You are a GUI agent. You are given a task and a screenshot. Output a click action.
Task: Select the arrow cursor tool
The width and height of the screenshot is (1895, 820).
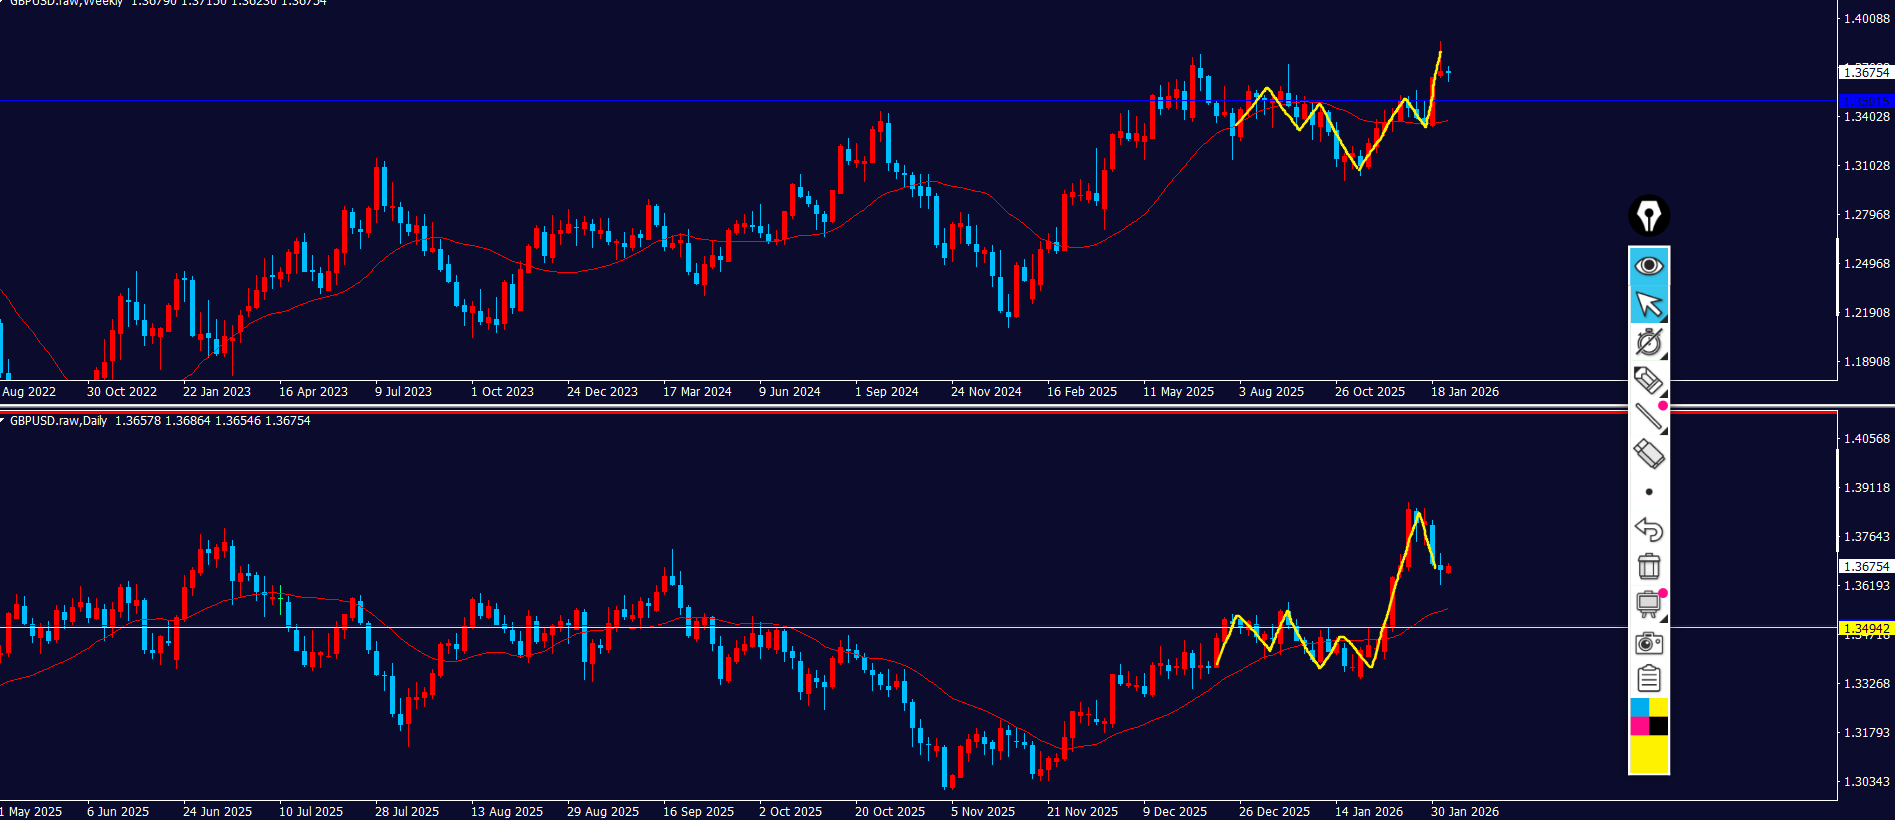[1648, 304]
